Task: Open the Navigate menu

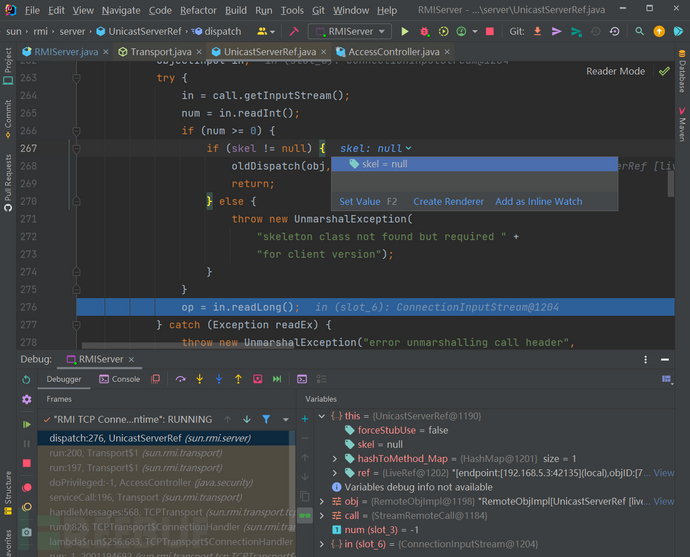Action: point(121,10)
